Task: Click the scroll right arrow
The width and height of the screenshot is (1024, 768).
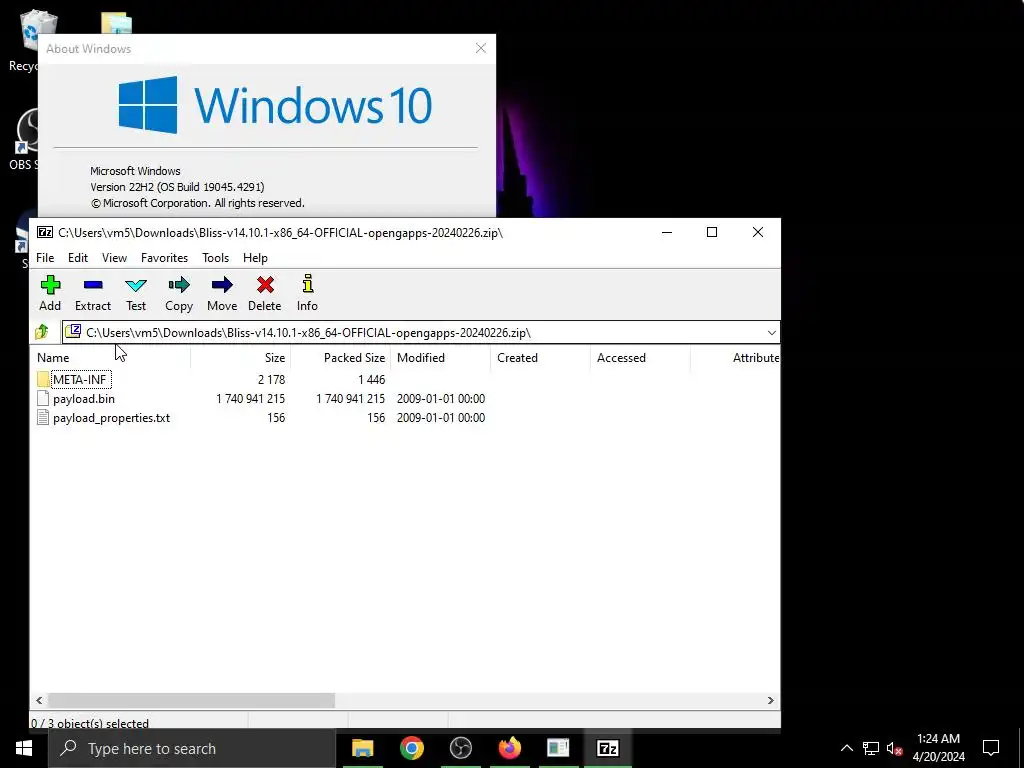Action: (x=771, y=700)
